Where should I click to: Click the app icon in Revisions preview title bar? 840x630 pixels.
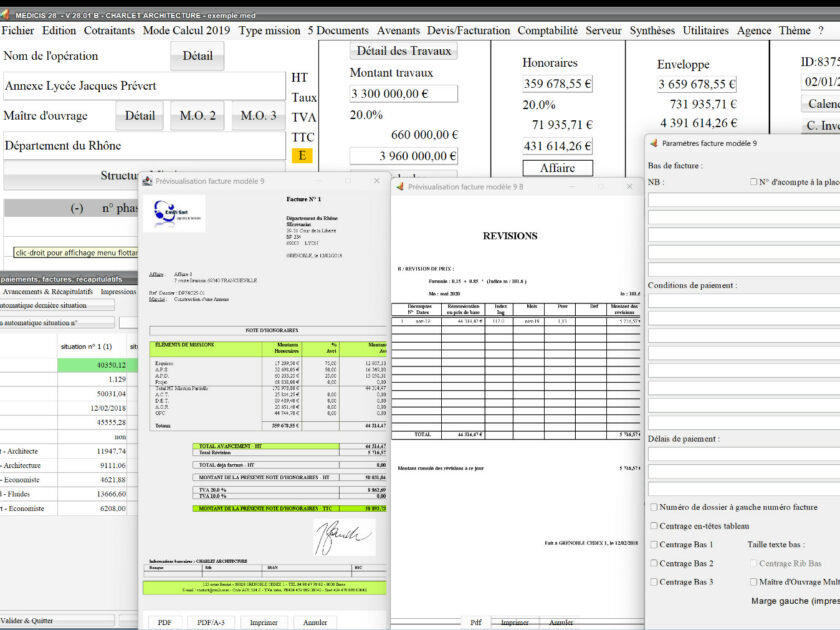click(400, 186)
